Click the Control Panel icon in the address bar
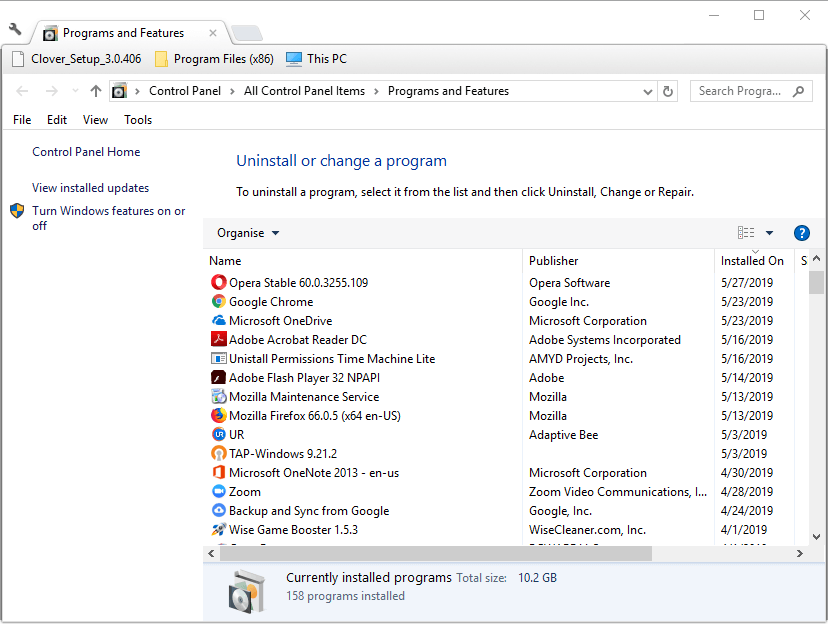The width and height of the screenshot is (828, 624). pos(120,91)
